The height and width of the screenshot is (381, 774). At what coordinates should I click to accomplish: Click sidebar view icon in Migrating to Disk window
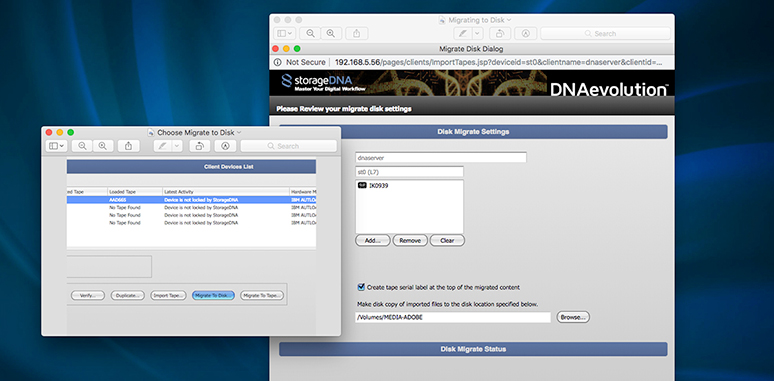tap(281, 34)
